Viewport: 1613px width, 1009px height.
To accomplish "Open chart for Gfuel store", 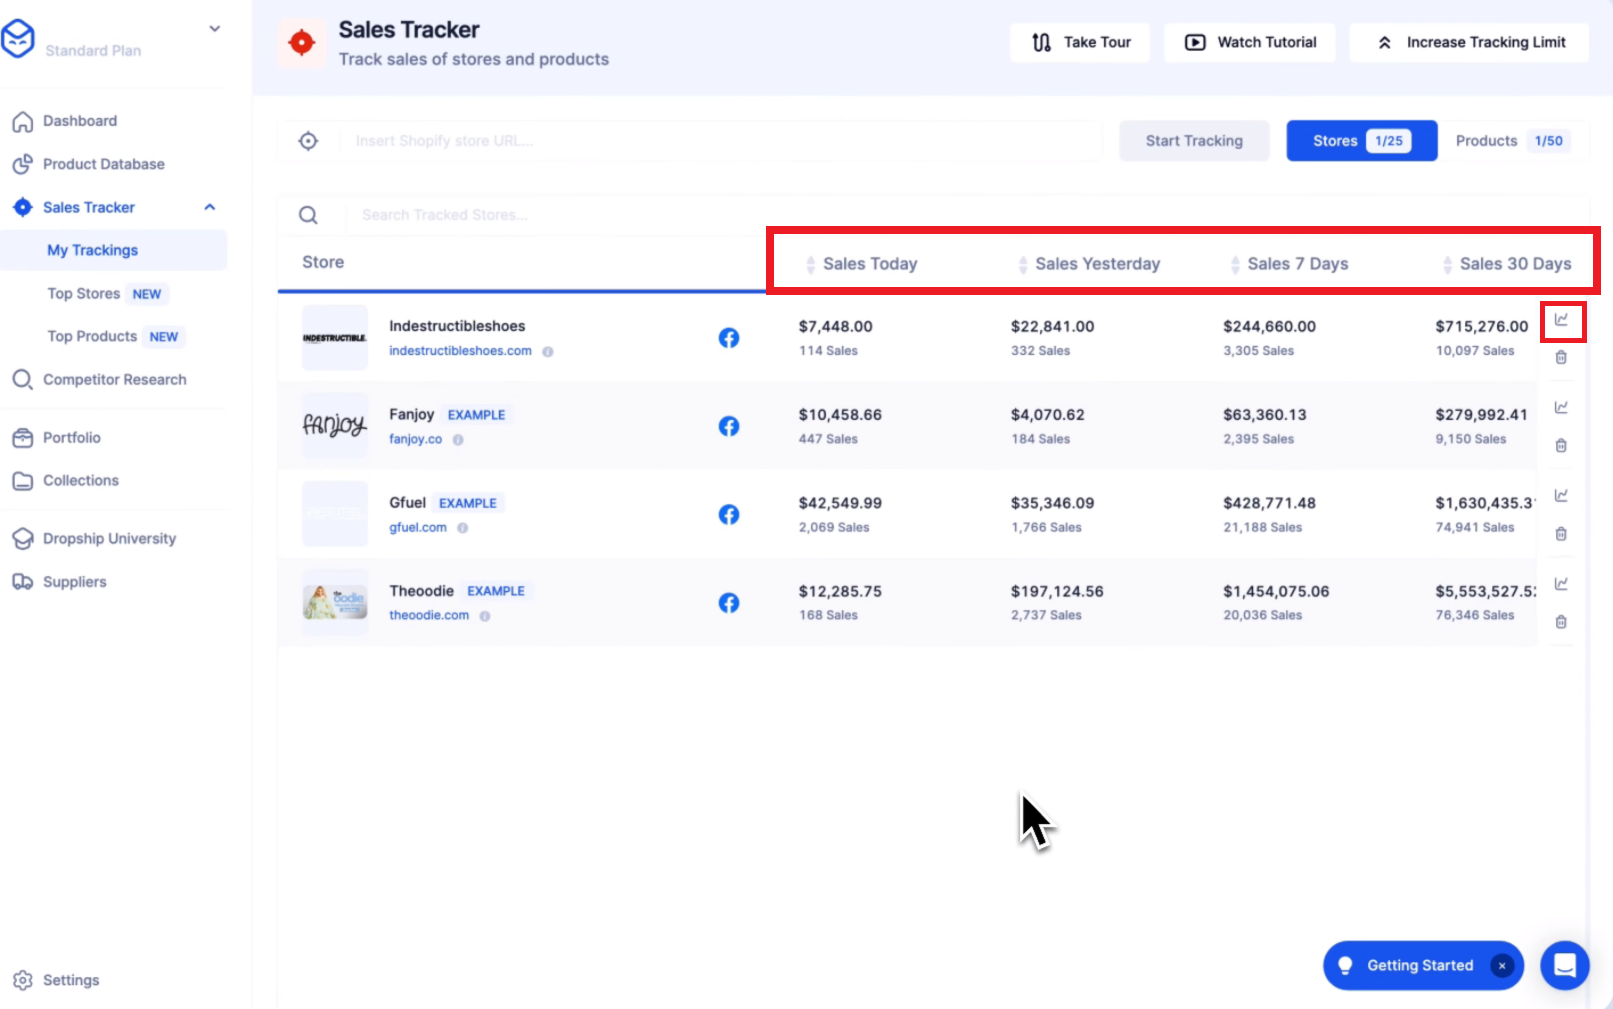I will point(1561,496).
